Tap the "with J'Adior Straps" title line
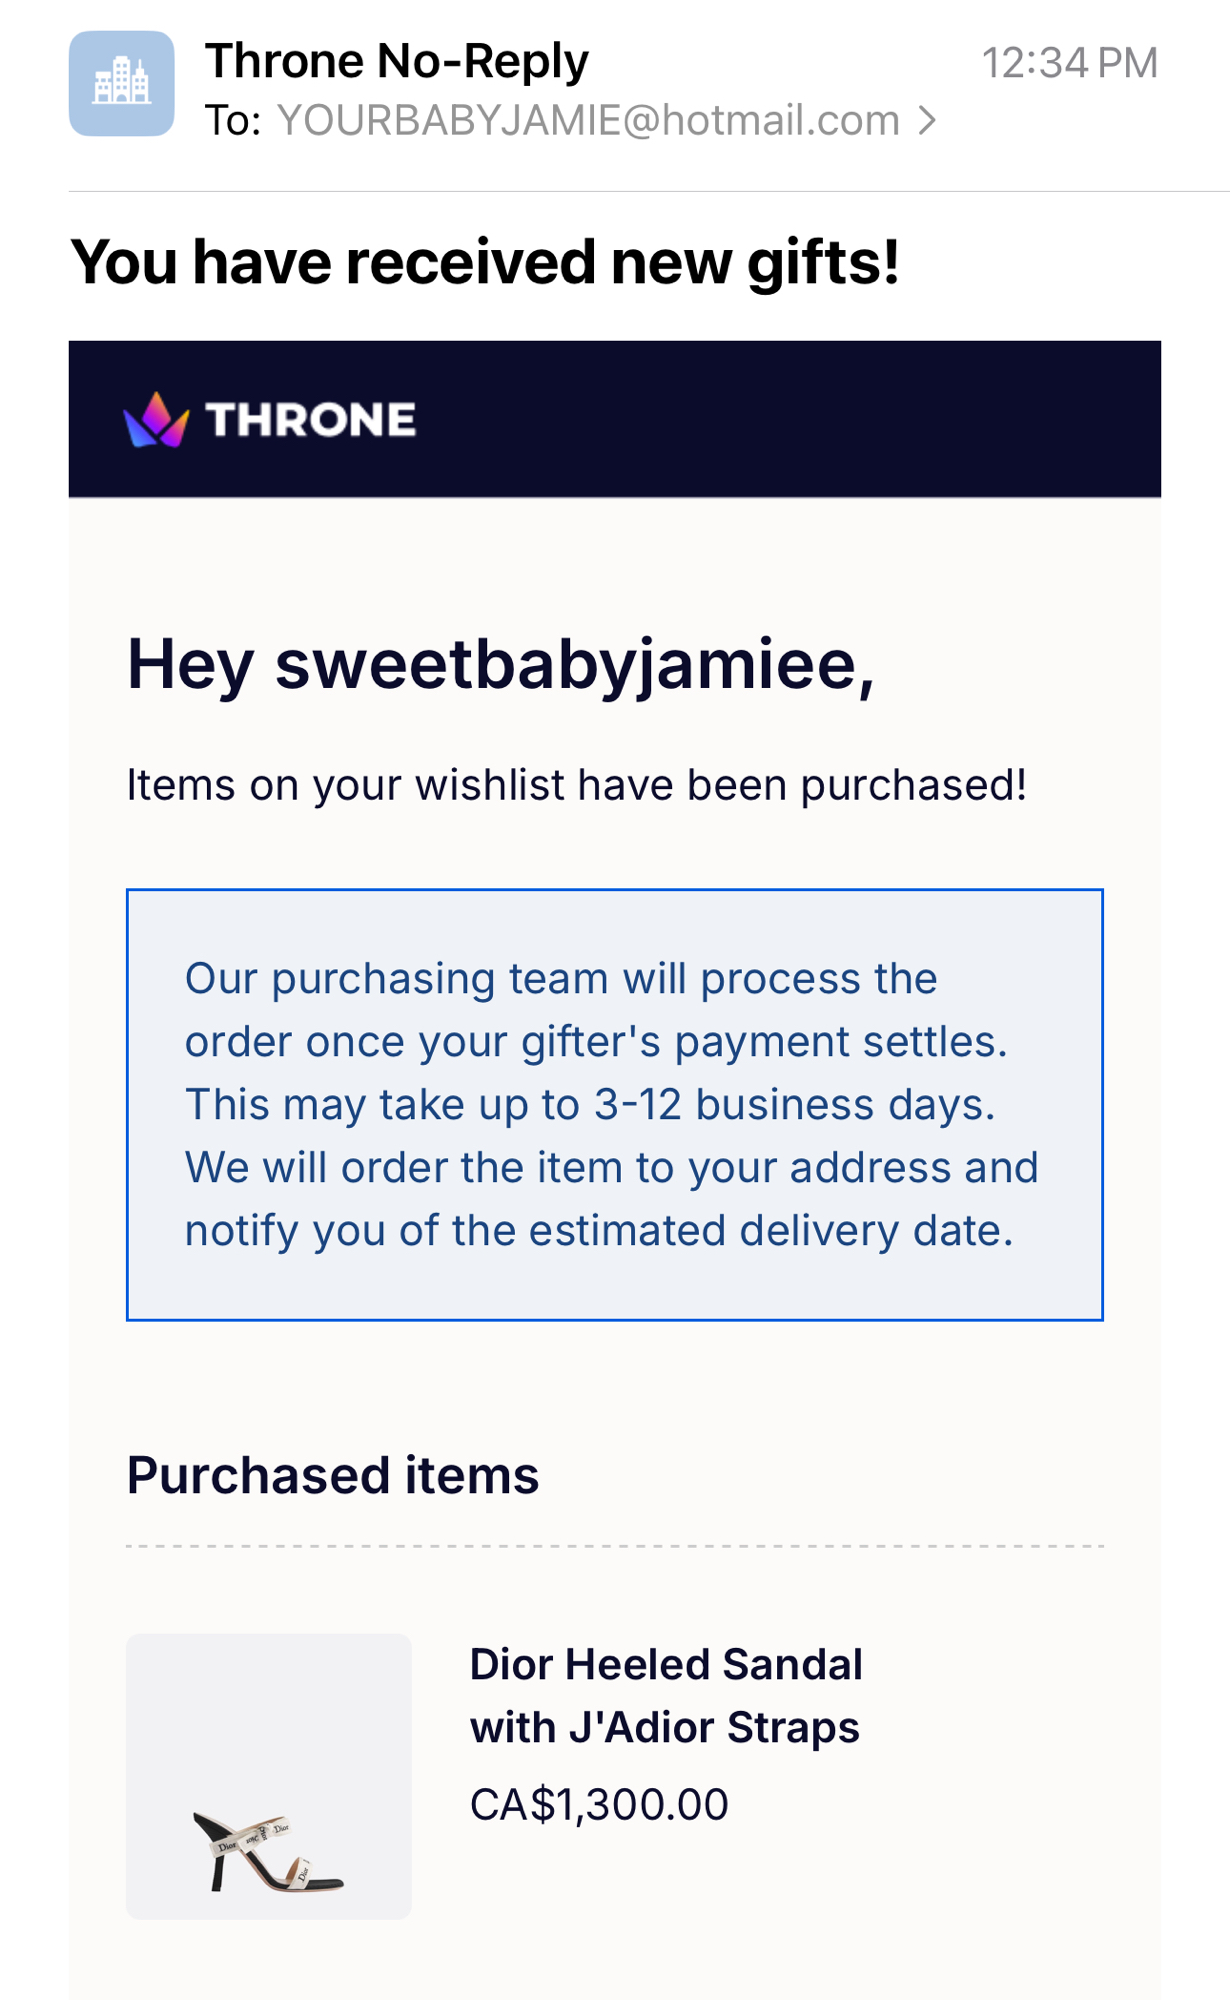The height and width of the screenshot is (2000, 1230). click(665, 1728)
